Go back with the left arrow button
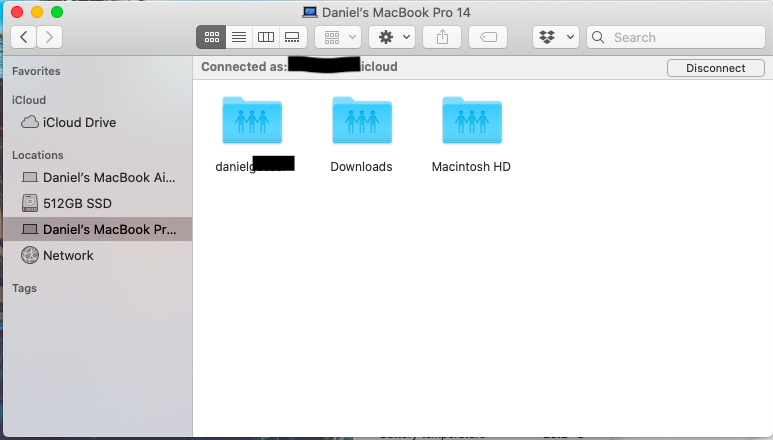 pos(23,37)
